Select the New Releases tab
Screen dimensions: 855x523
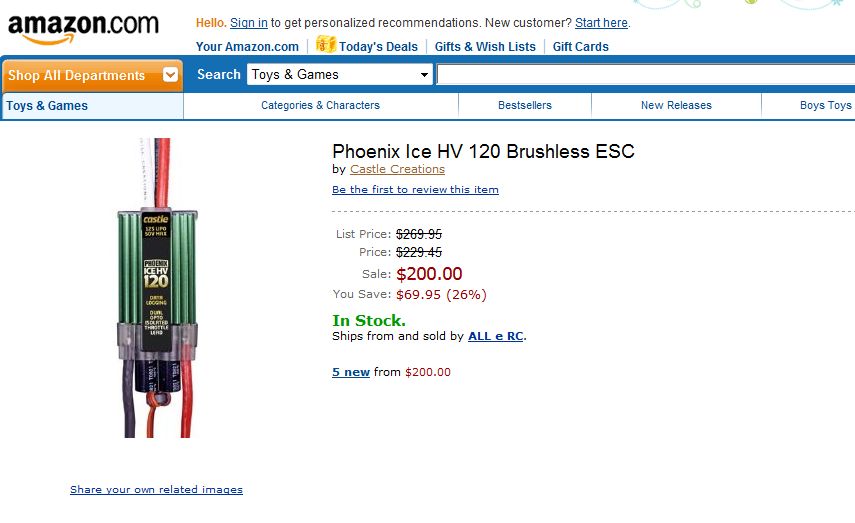676,105
